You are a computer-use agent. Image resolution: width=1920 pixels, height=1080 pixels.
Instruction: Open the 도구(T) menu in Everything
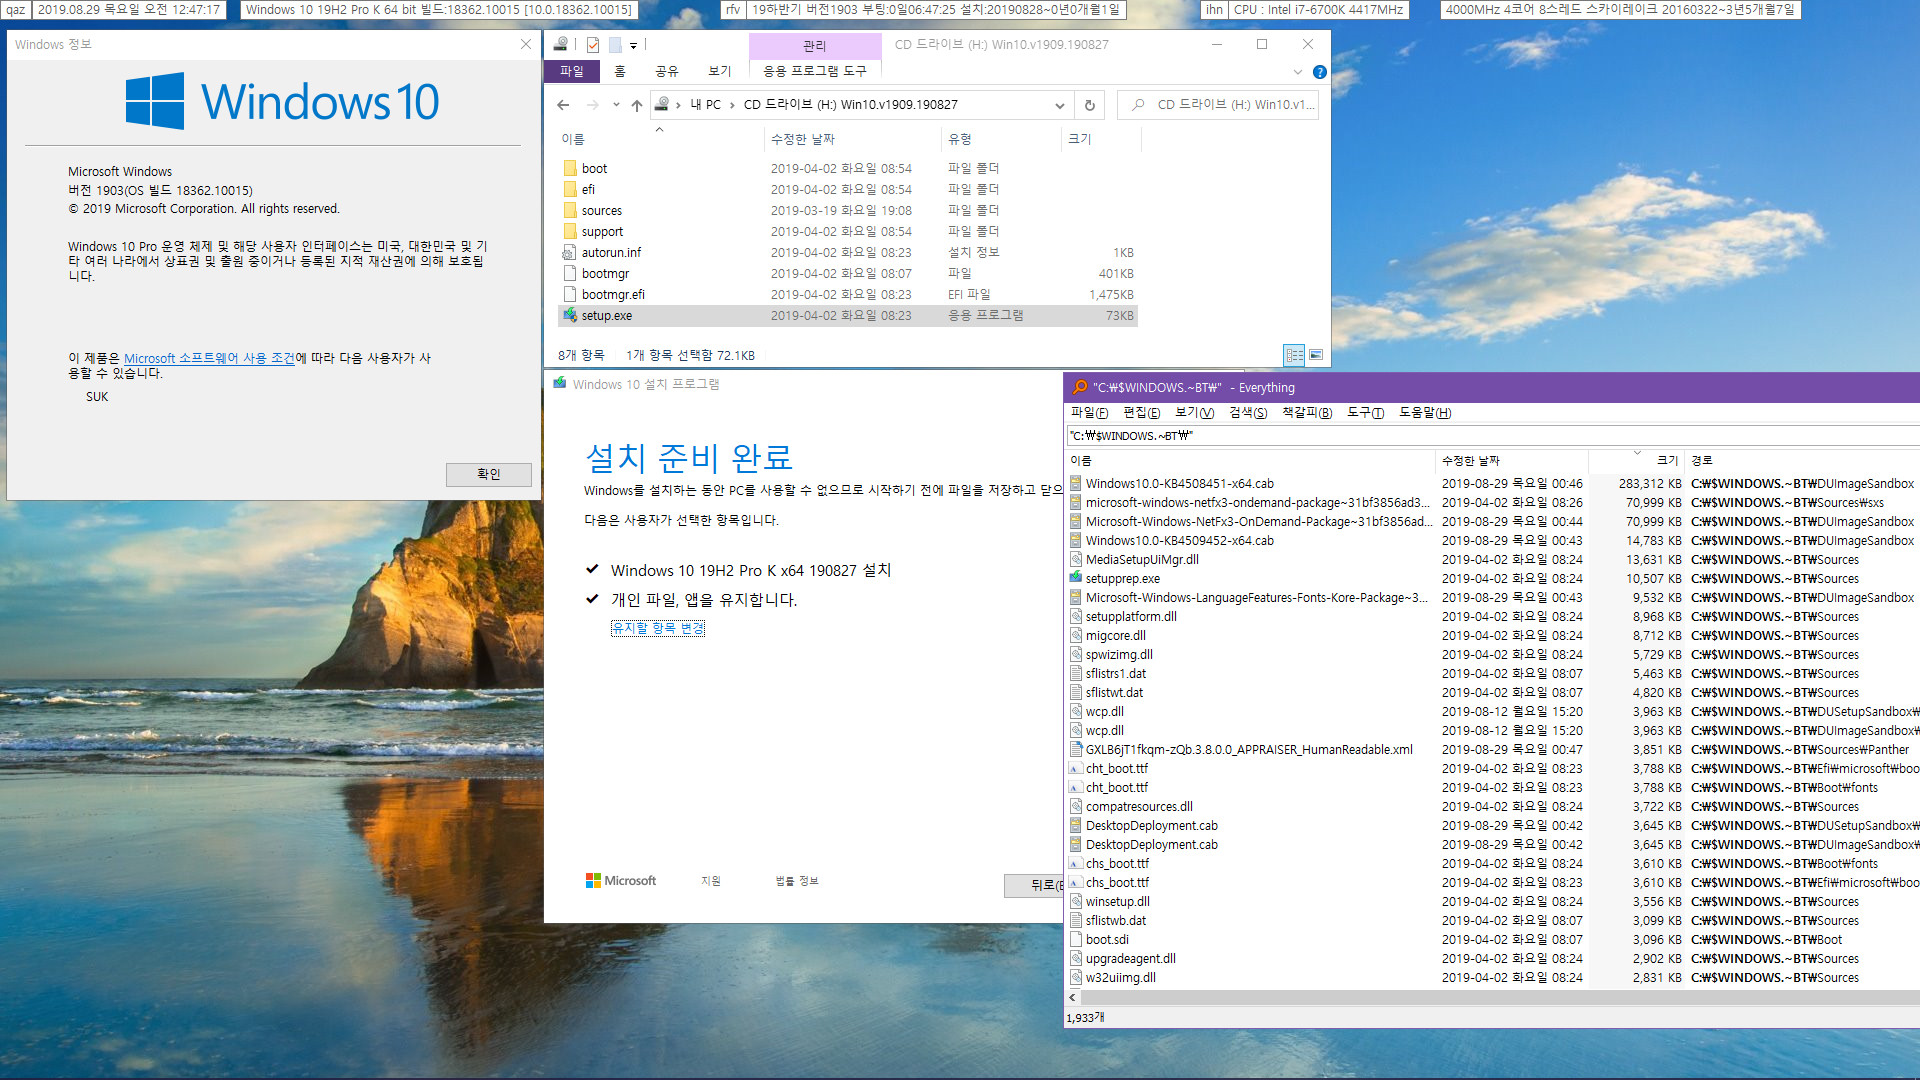(x=1365, y=413)
